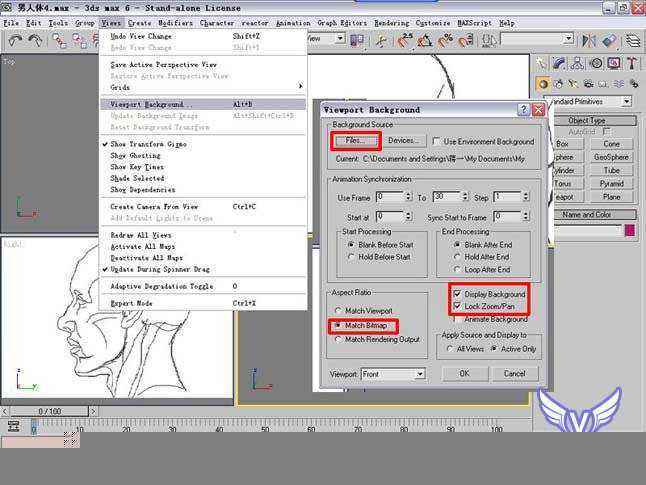Toggle the Select and Manipulate icon
Screen dimensions: 646x485
(382, 40)
